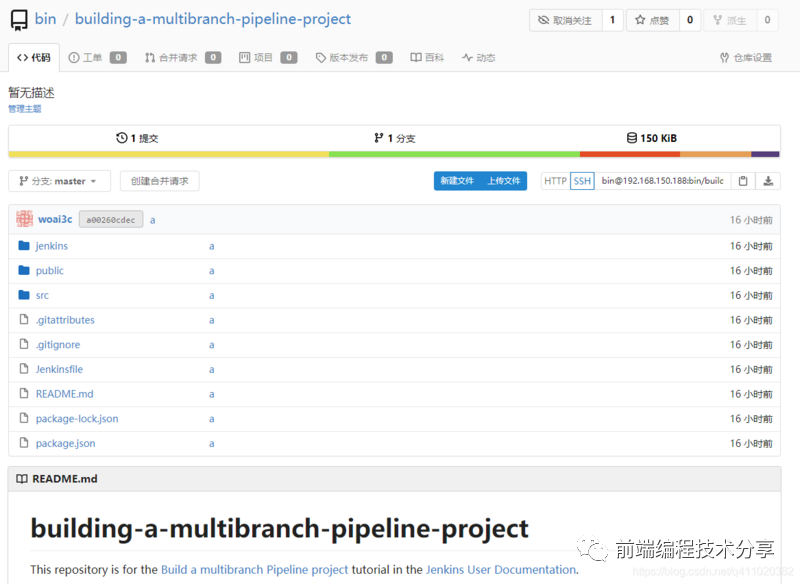Click the package-lock.json file icon
Image resolution: width=800 pixels, height=584 pixels.
point(24,418)
